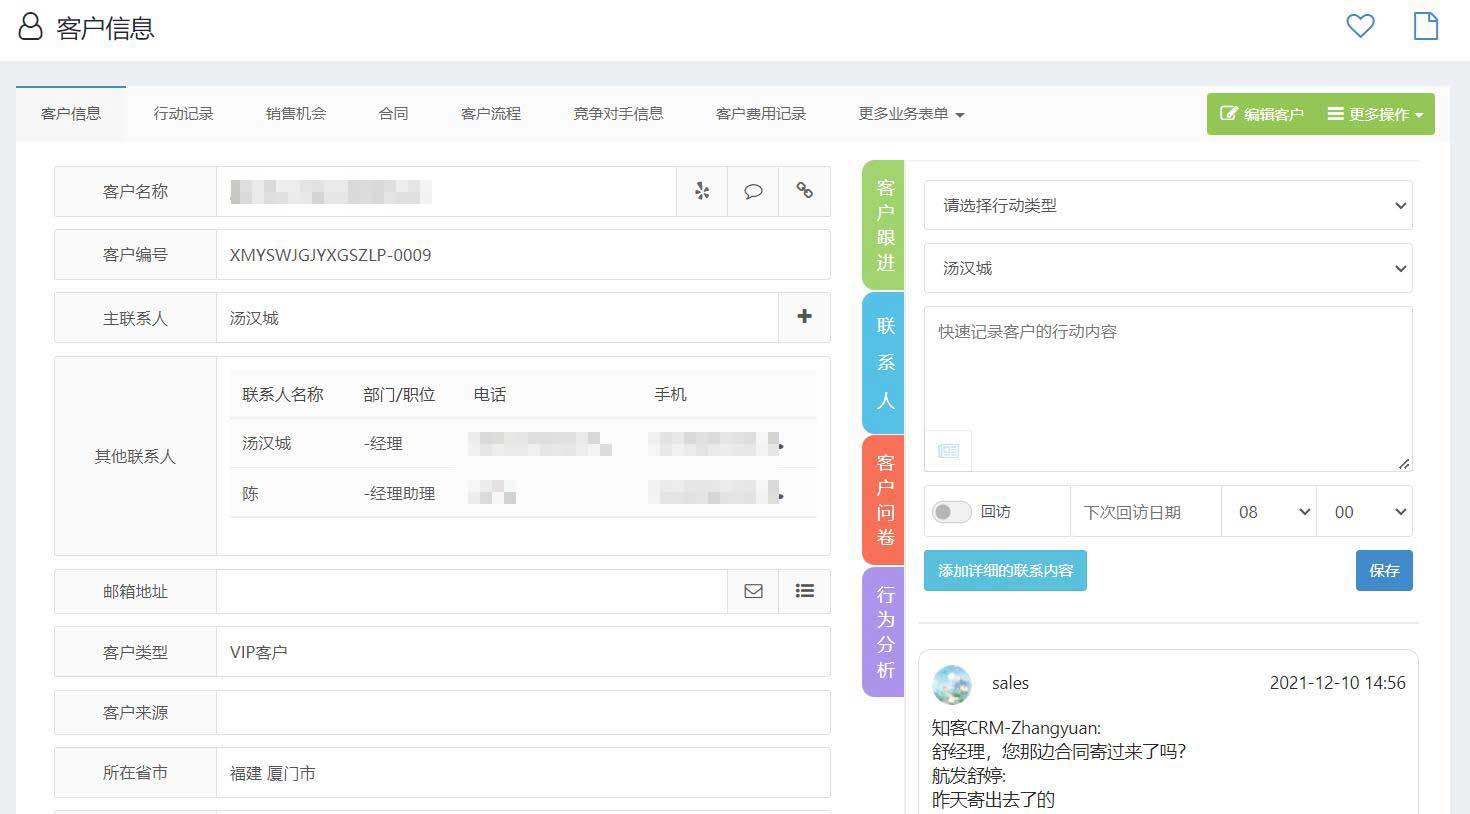
Task: Click the envelope icon in email row
Action: tap(753, 591)
